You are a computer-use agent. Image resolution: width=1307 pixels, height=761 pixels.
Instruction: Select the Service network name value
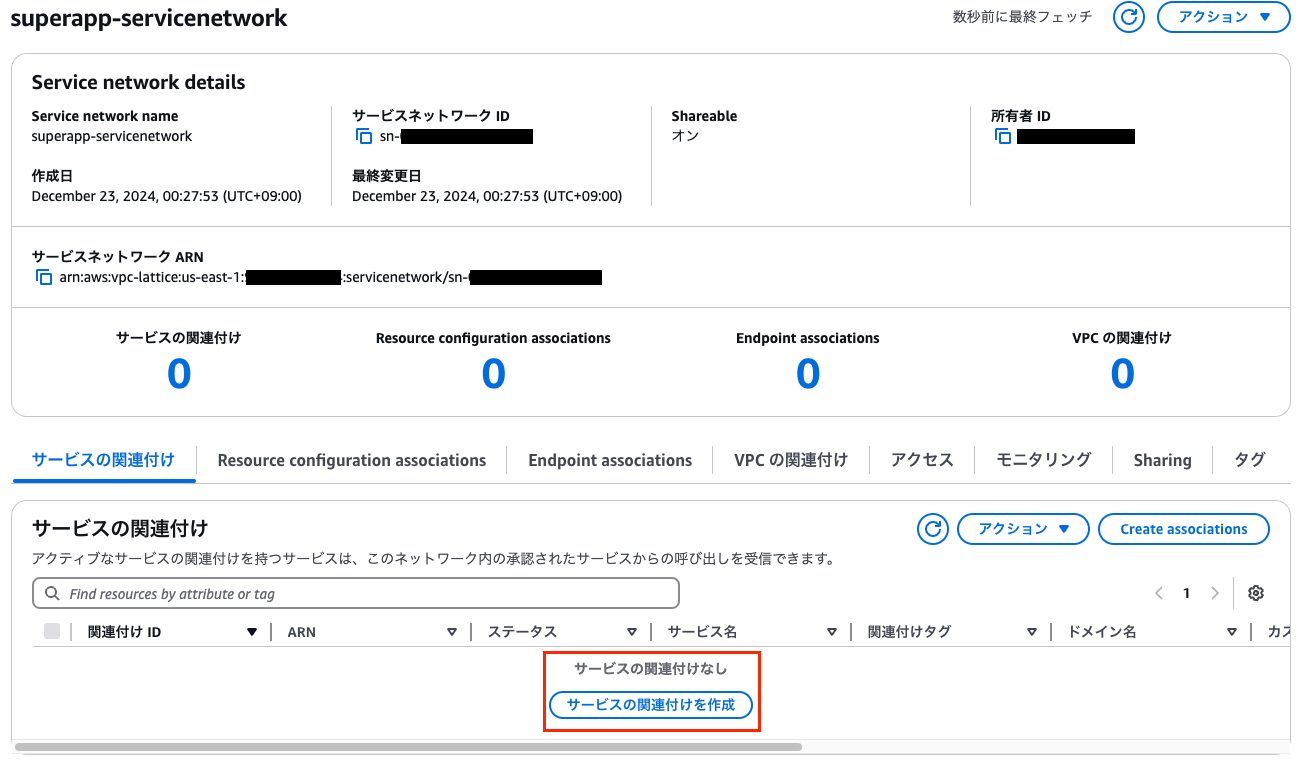tap(112, 136)
